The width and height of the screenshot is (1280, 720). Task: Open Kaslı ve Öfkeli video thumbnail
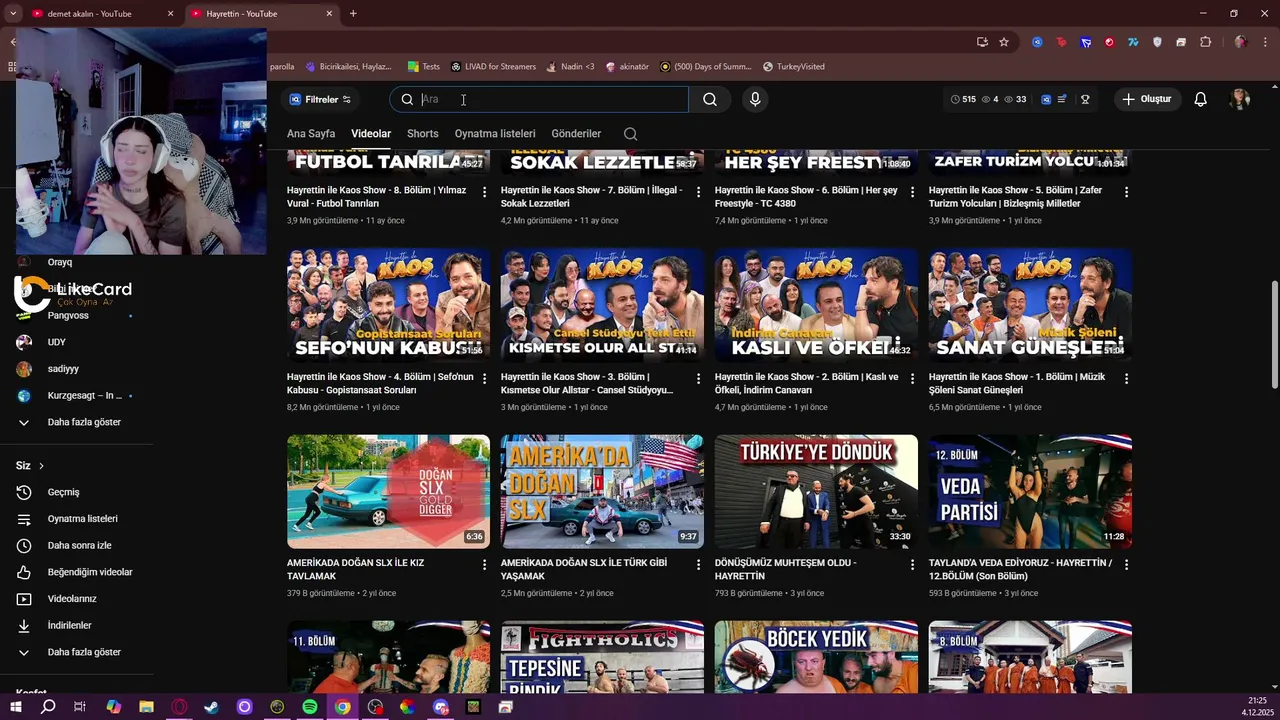pos(816,305)
